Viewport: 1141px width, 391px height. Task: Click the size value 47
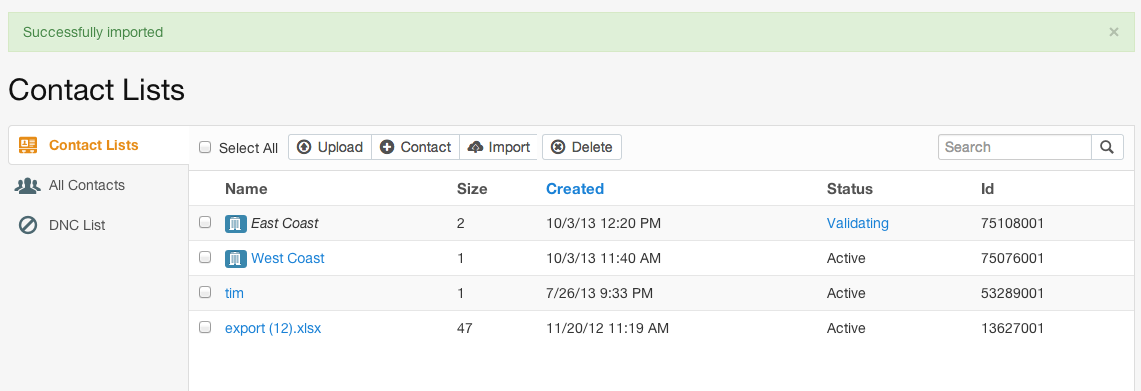pos(464,328)
